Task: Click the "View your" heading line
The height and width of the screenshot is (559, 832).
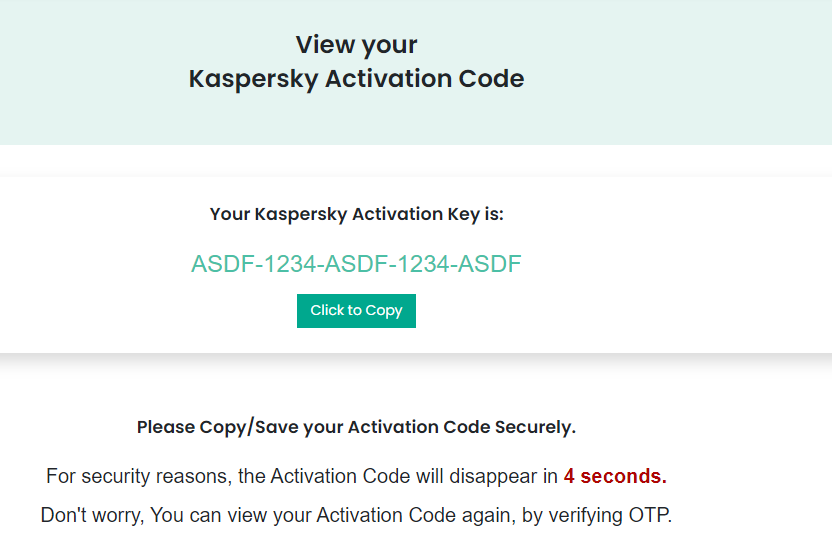Action: point(356,45)
